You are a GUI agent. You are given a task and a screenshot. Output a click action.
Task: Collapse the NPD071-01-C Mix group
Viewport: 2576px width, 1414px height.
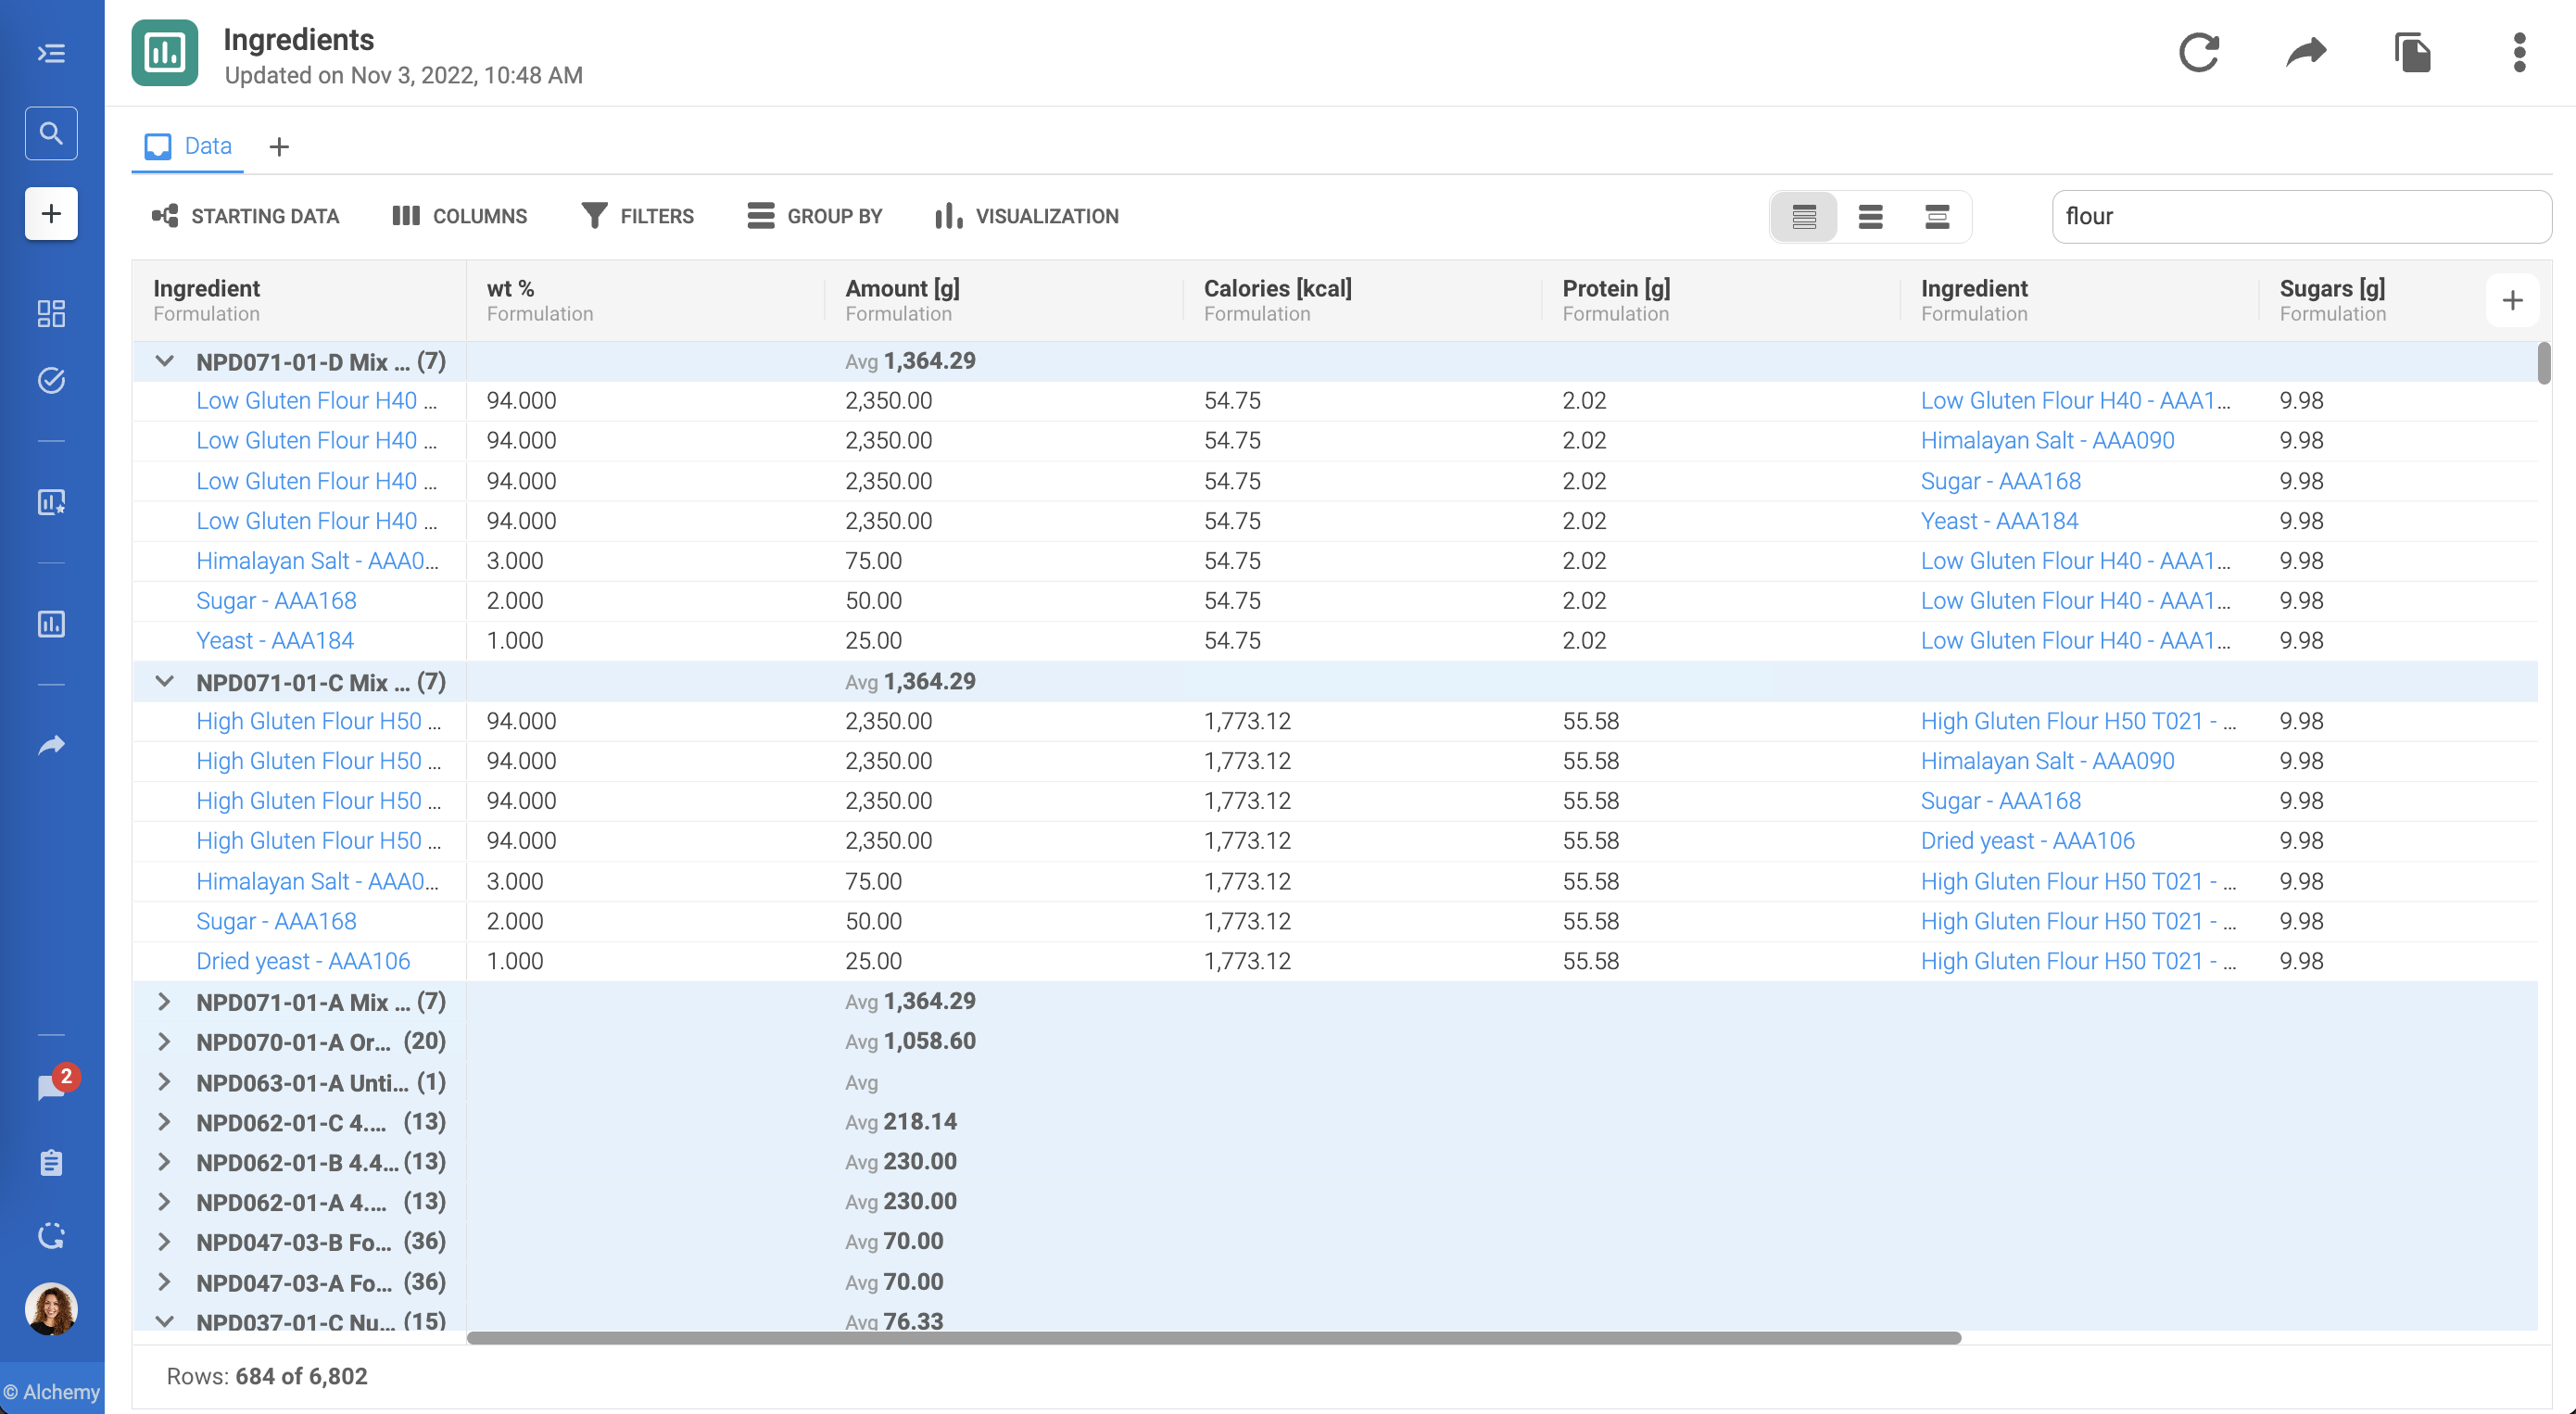[165, 682]
